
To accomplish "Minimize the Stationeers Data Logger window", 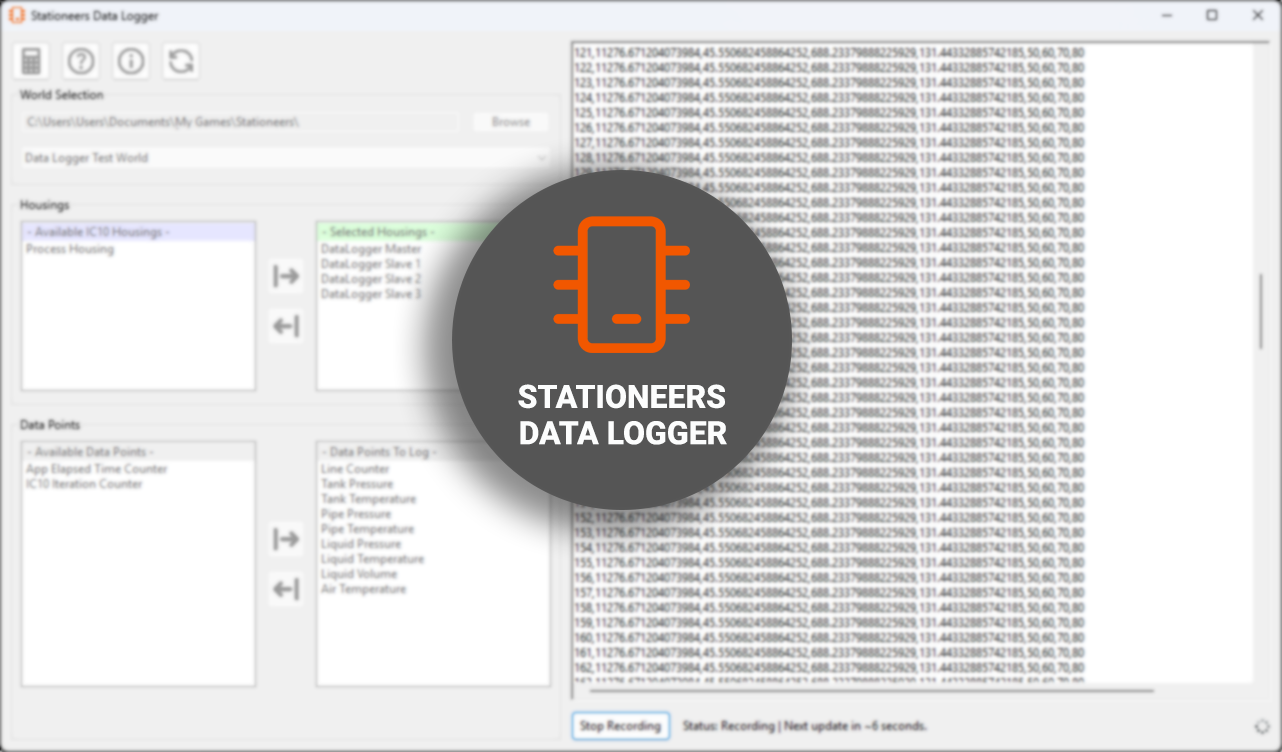I will point(1166,16).
